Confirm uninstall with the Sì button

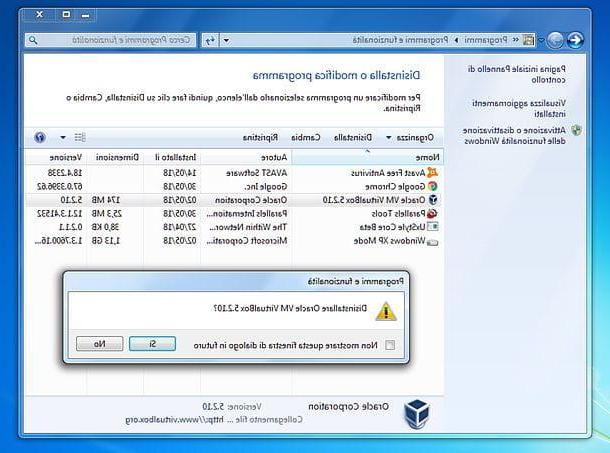[152, 344]
